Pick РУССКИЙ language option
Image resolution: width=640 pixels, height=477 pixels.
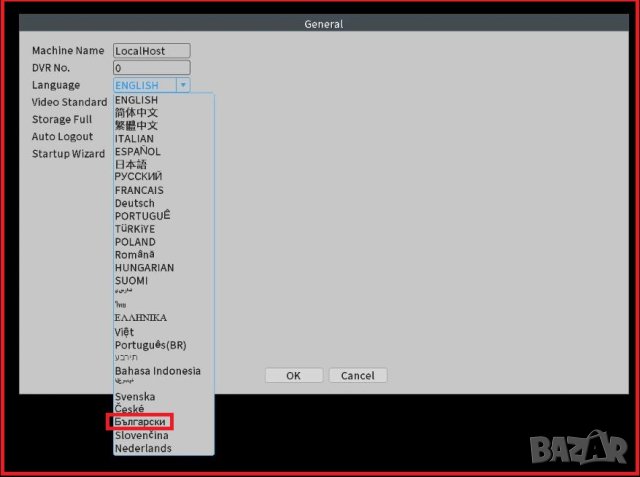[138, 177]
